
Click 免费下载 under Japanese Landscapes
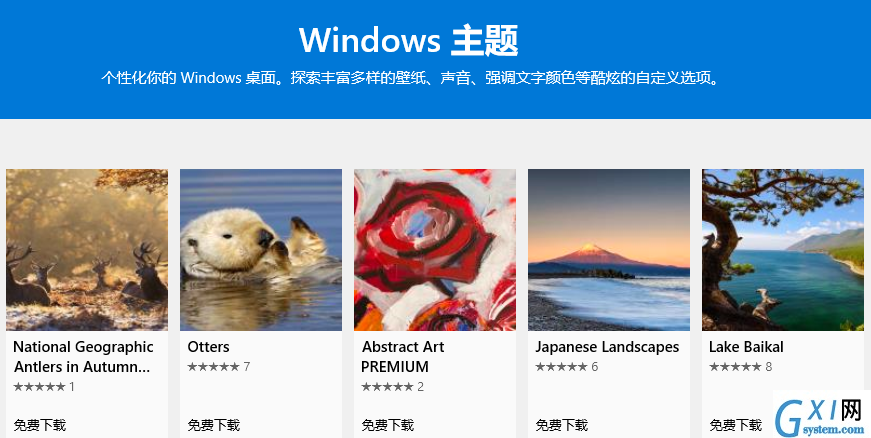(x=561, y=425)
